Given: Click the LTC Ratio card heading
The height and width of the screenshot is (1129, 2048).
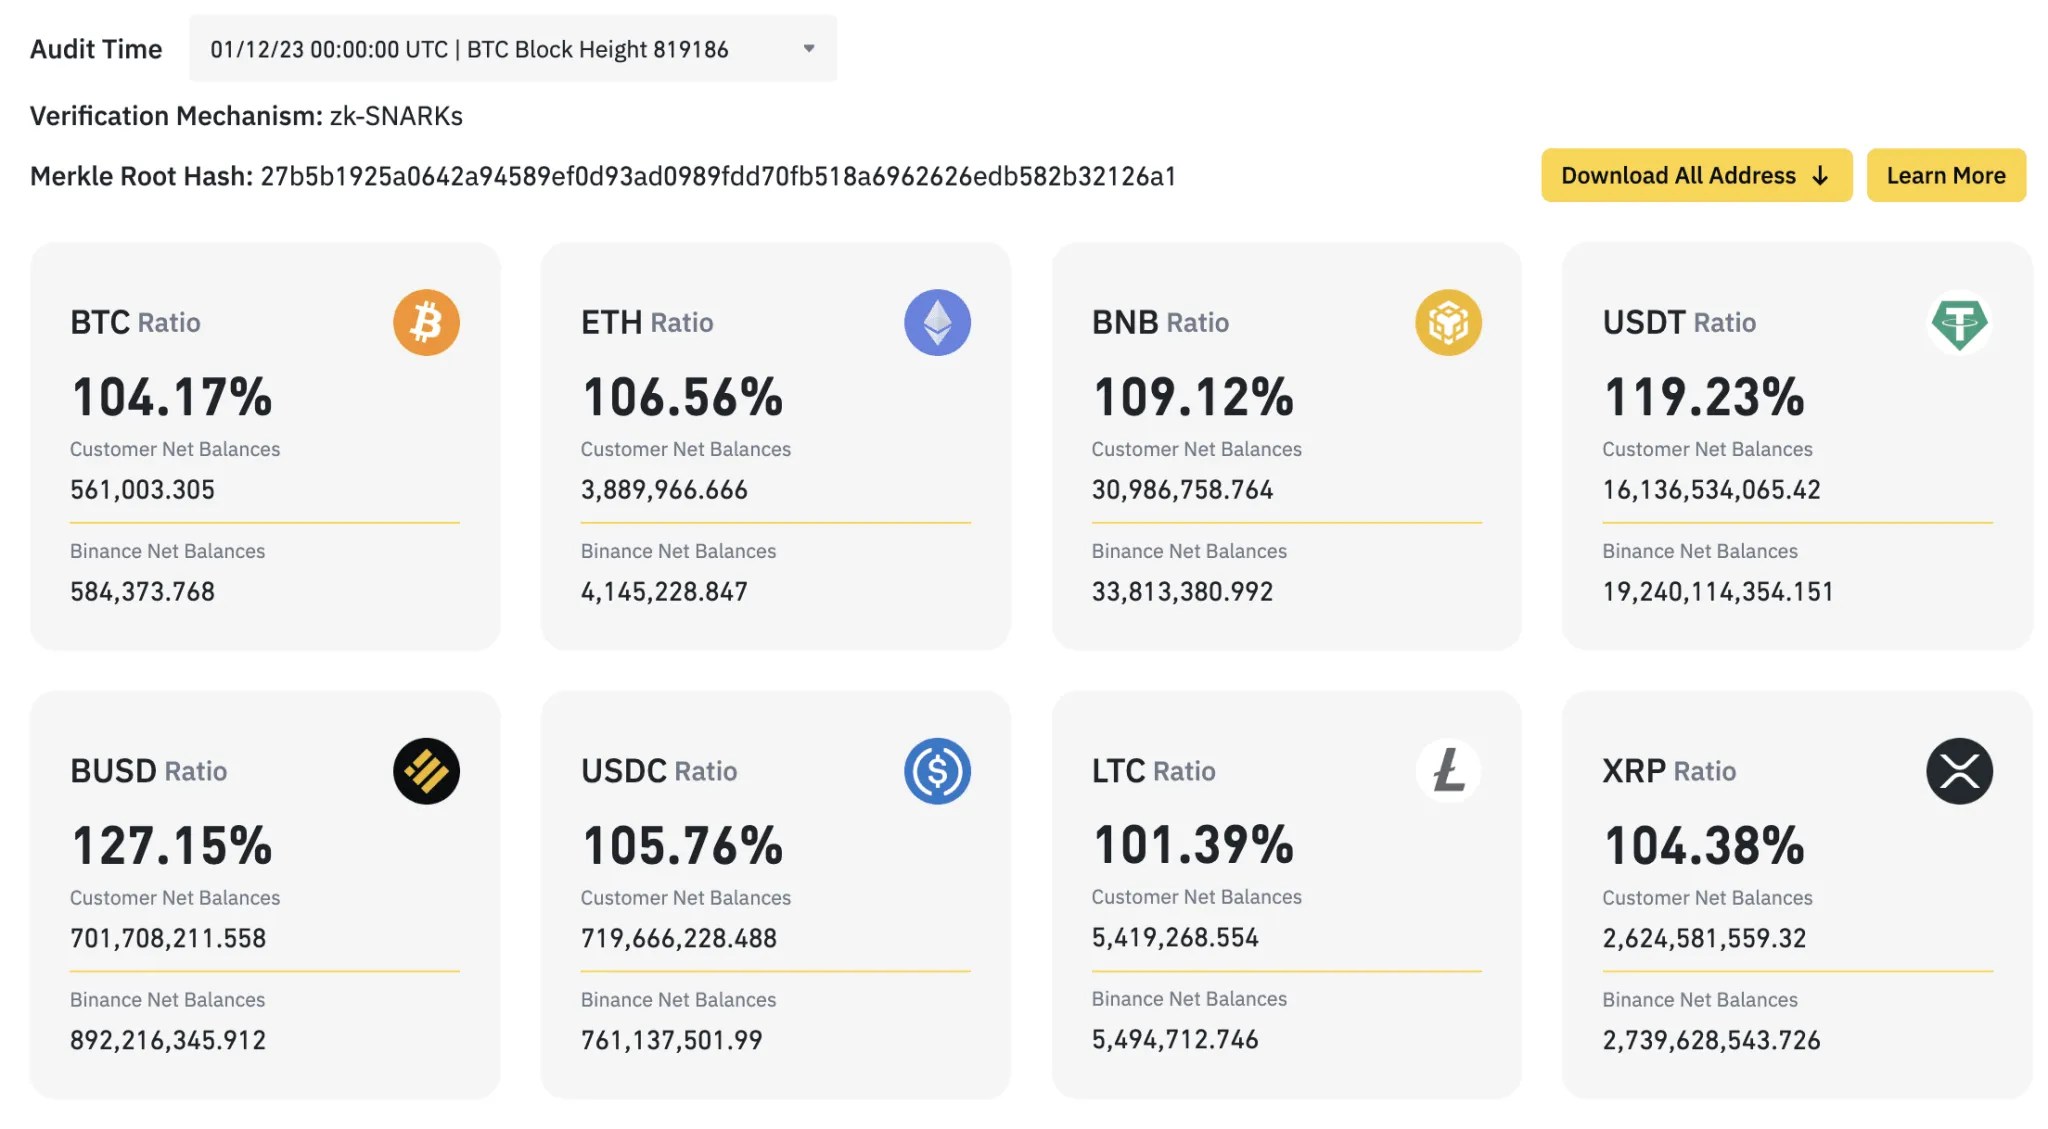Looking at the screenshot, I should click(1153, 771).
